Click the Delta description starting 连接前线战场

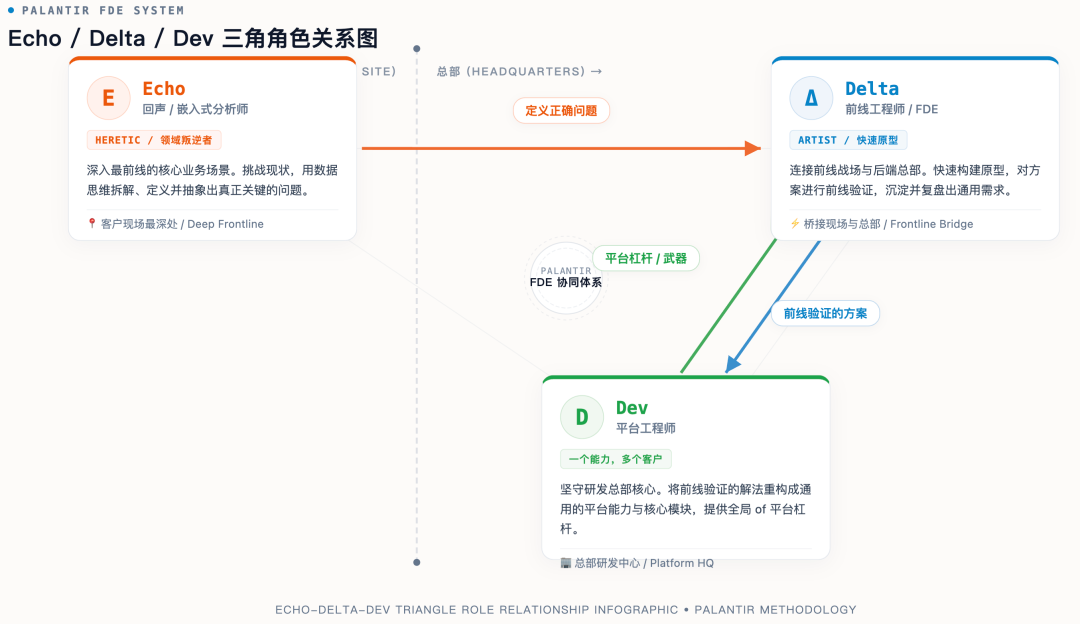click(x=915, y=180)
